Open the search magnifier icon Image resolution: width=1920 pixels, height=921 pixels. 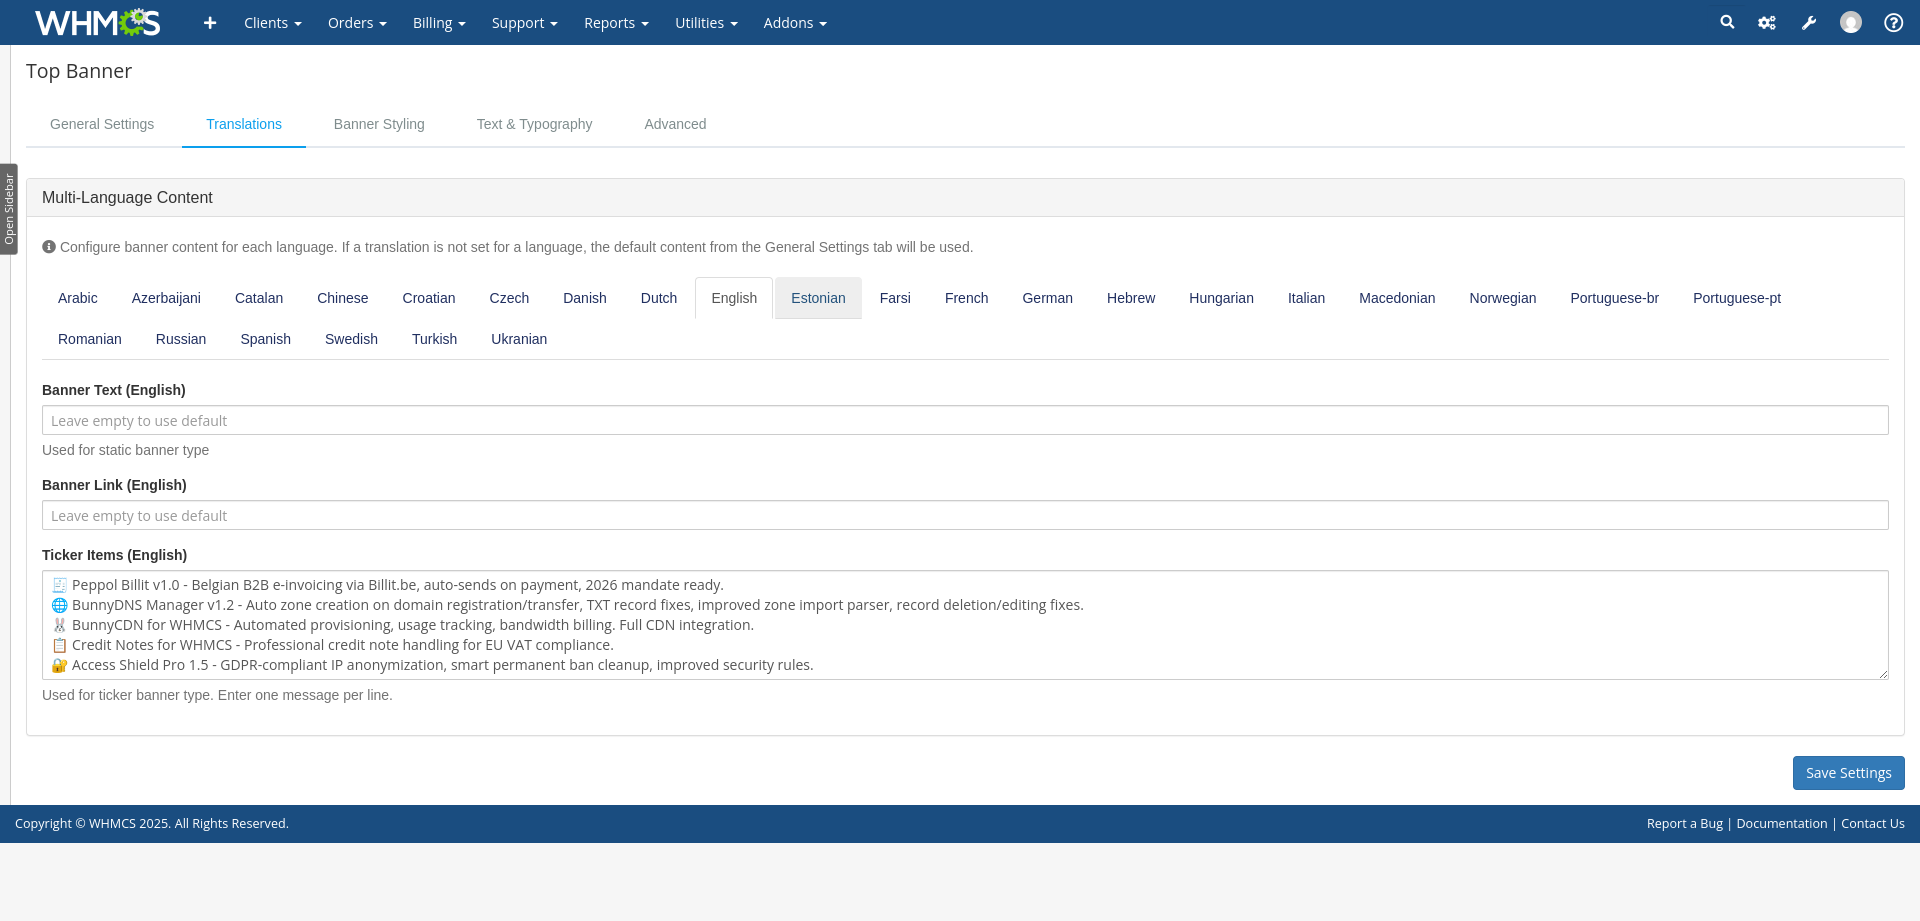1727,22
